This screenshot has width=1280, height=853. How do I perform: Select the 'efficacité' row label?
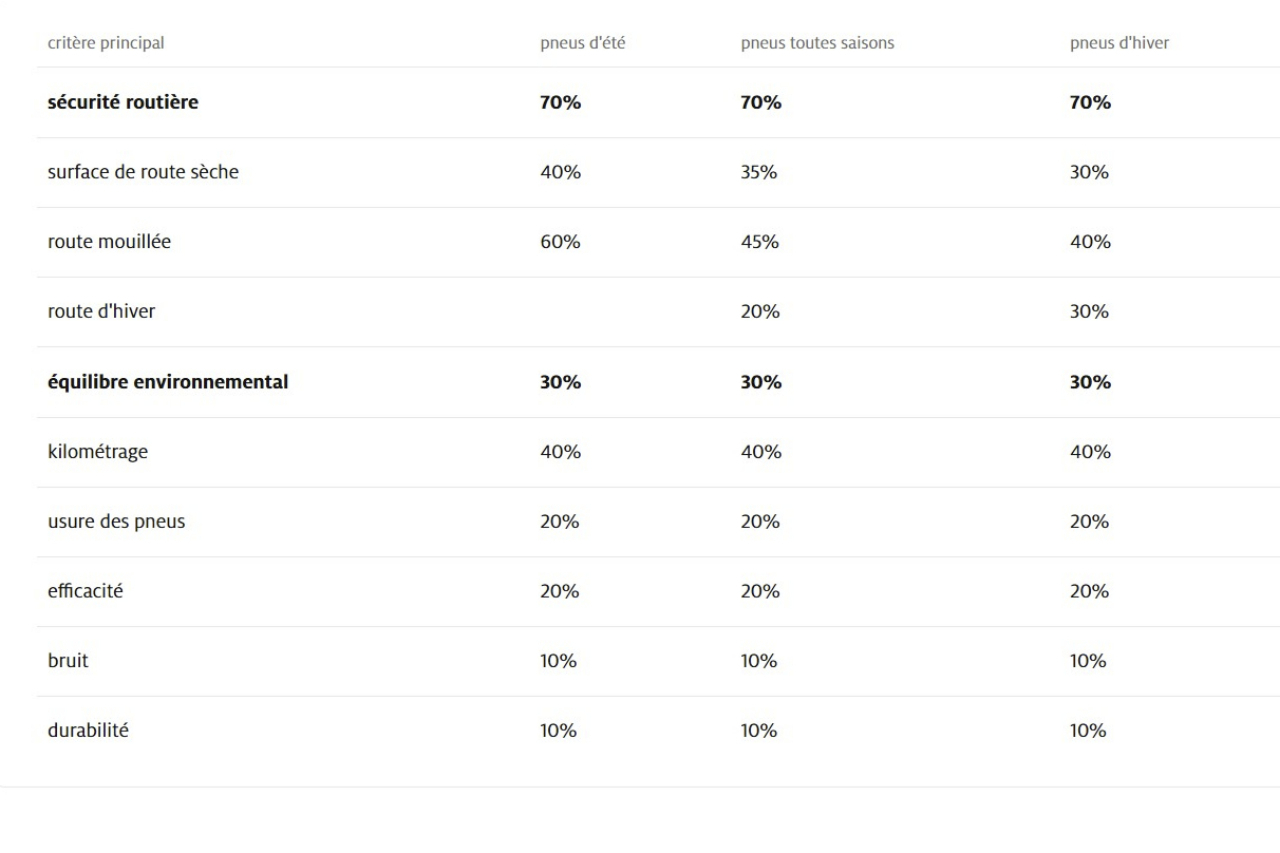coord(85,591)
